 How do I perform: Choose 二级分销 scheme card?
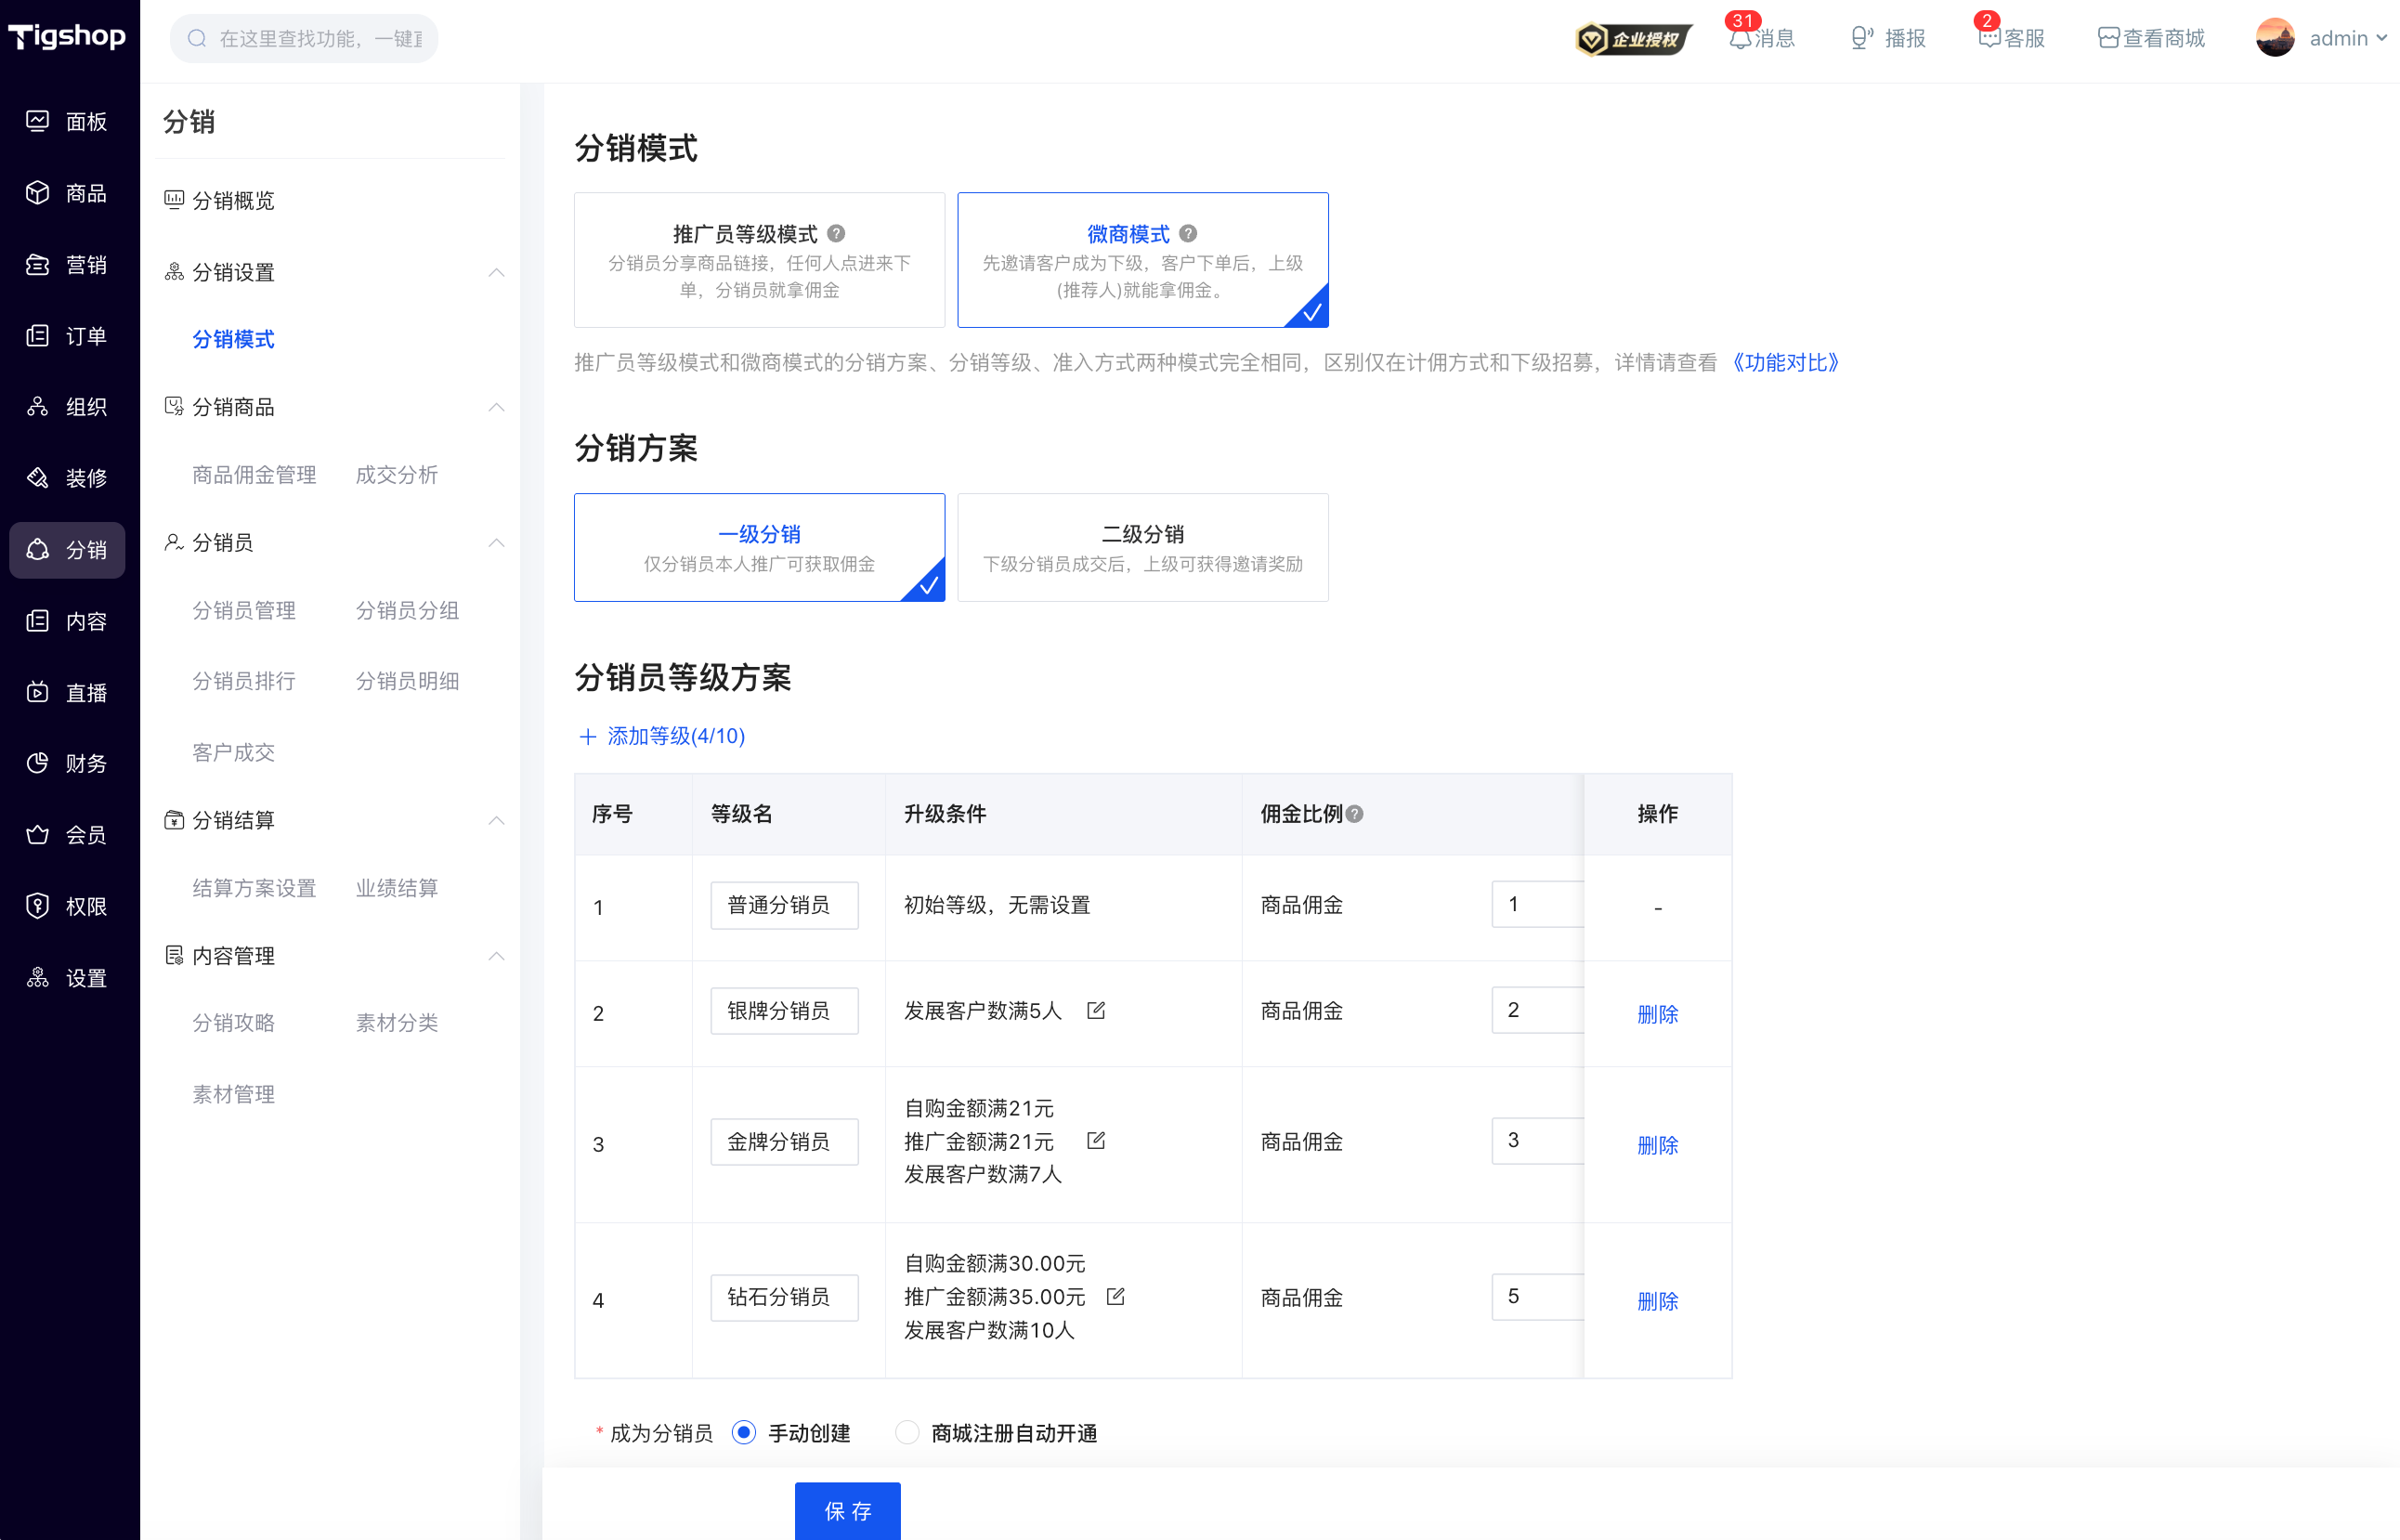click(x=1142, y=547)
